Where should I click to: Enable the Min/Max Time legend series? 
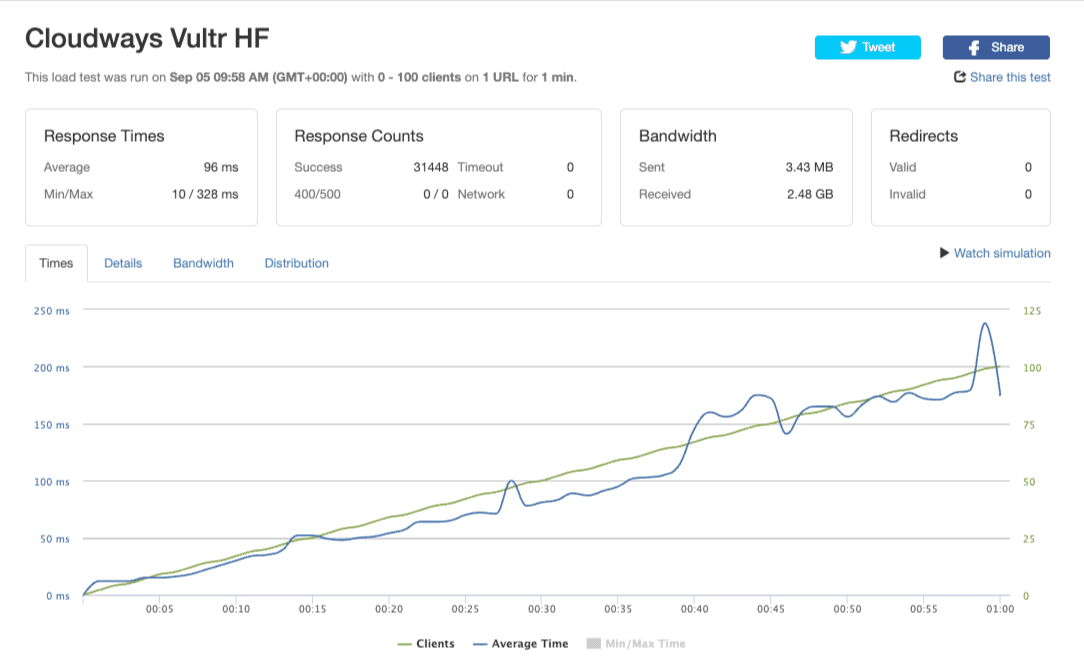(x=645, y=644)
